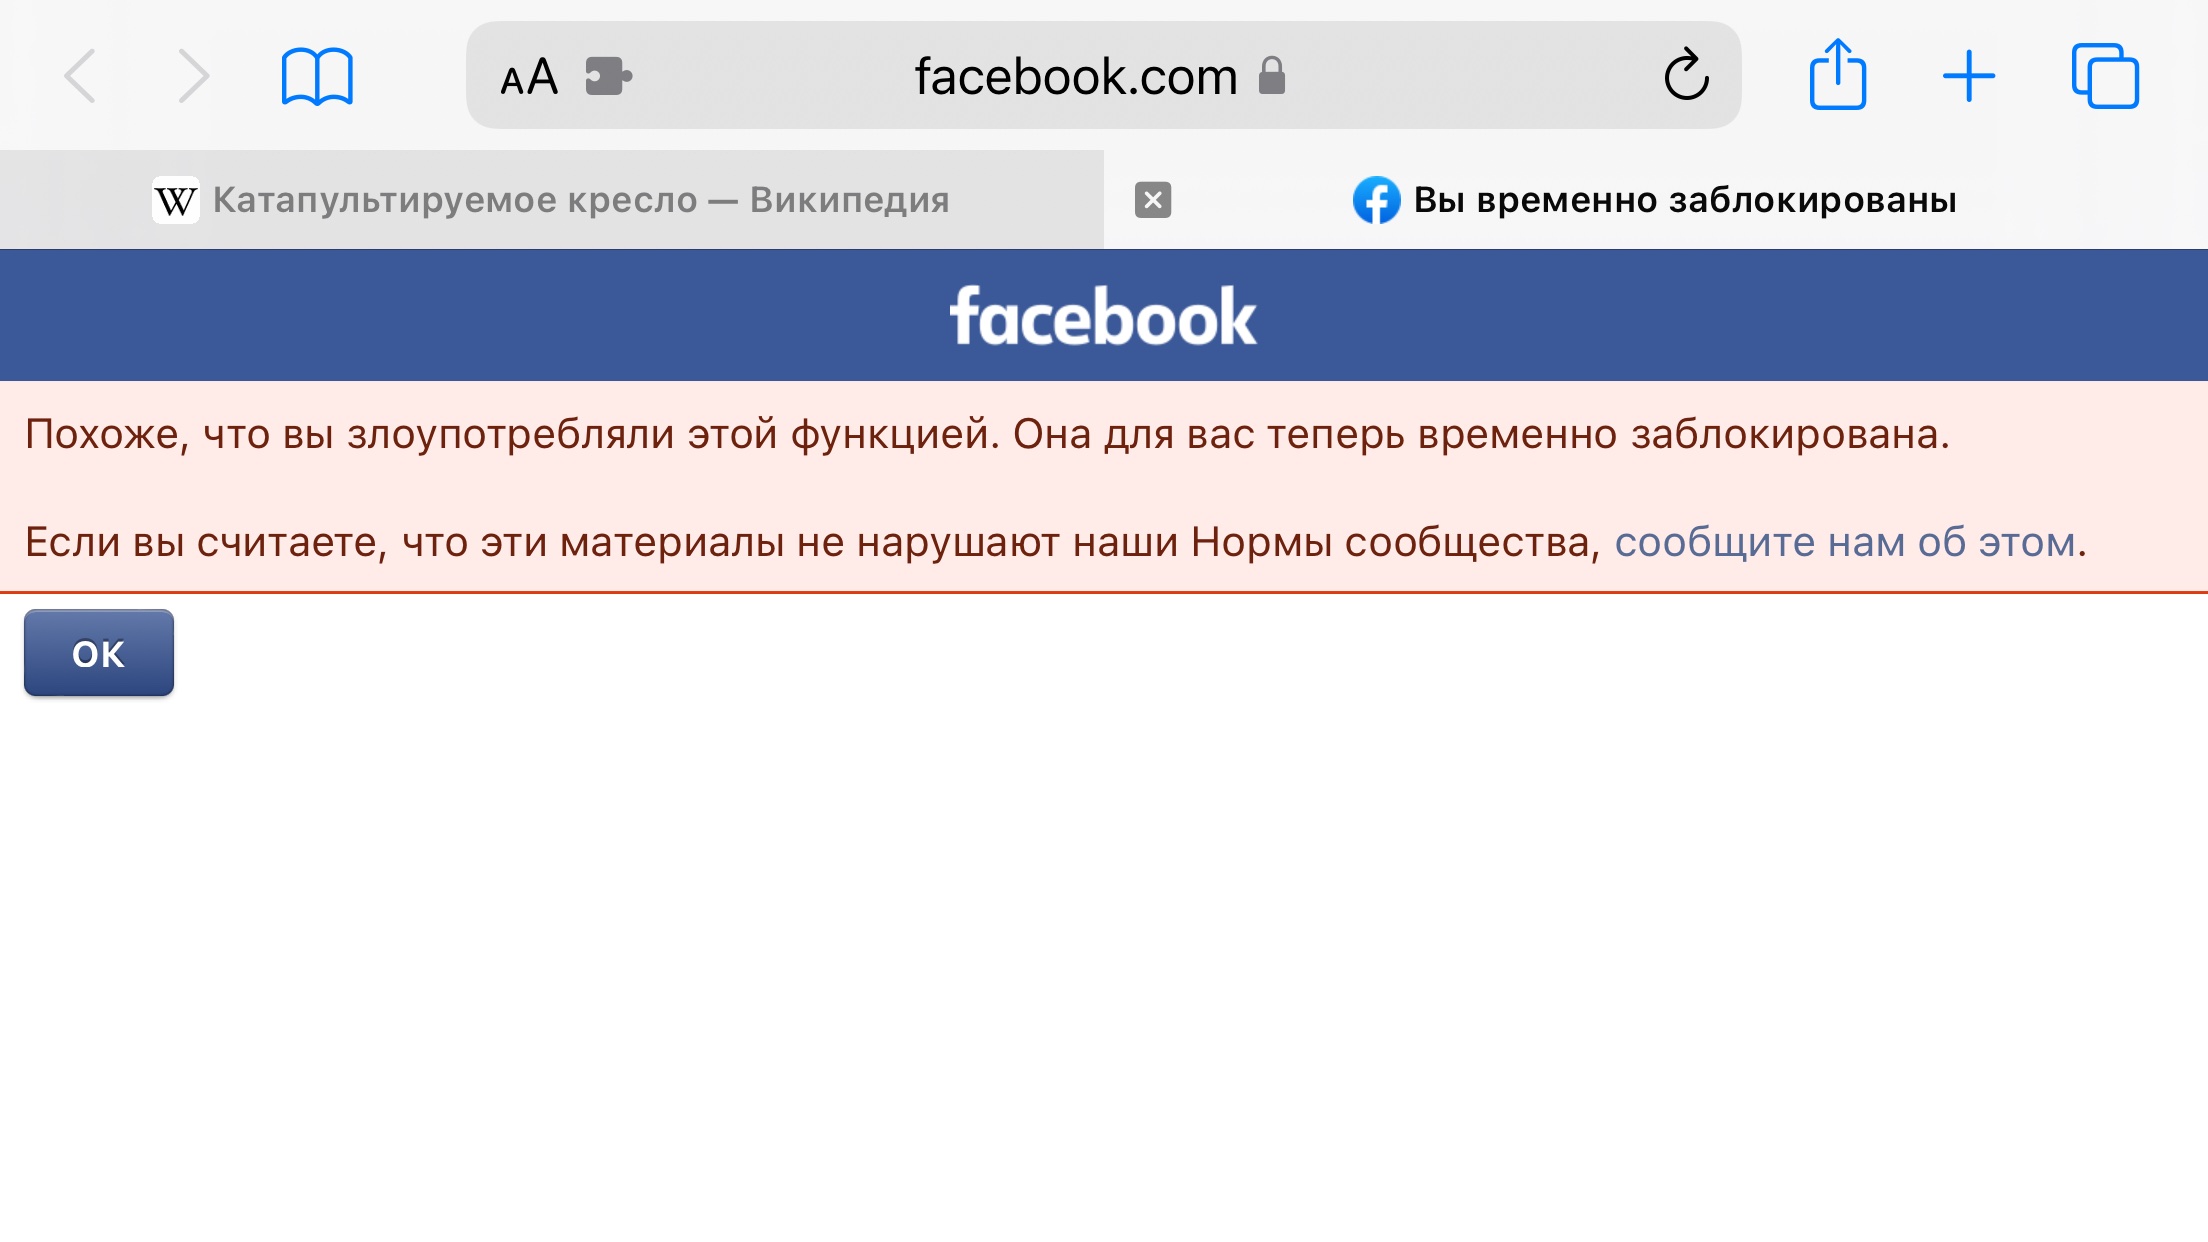The width and height of the screenshot is (2208, 1242).
Task: Tap the Похоже, что вы злоупотребляли warning text
Action: click(x=988, y=434)
